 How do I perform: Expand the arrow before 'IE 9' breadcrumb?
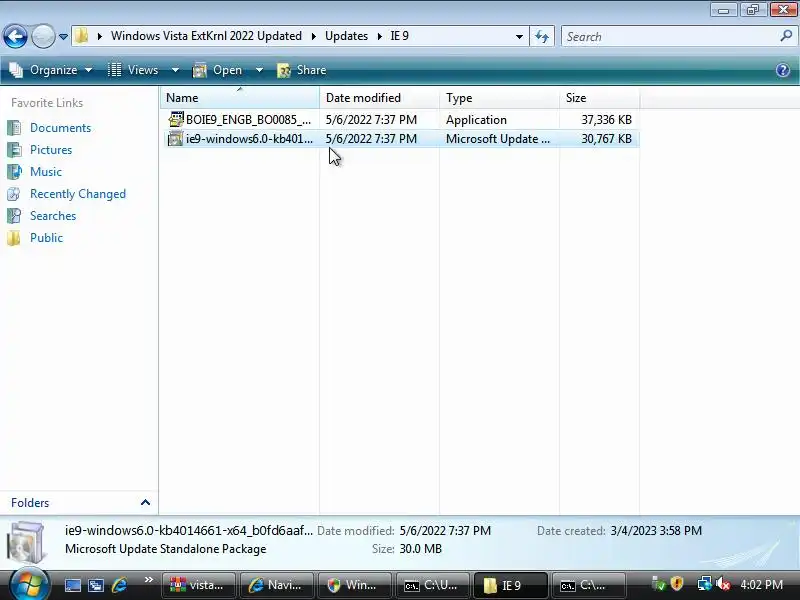point(380,36)
